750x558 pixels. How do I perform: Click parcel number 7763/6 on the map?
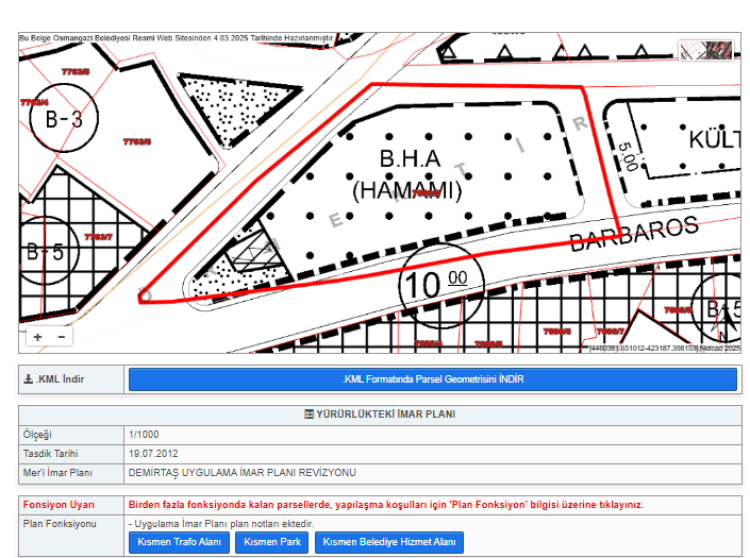(x=137, y=142)
